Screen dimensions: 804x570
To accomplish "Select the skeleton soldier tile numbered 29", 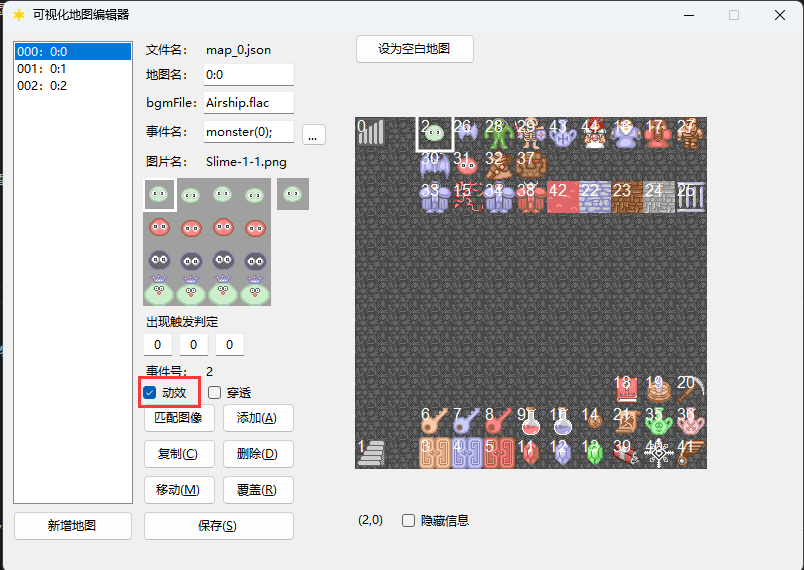I will [531, 133].
